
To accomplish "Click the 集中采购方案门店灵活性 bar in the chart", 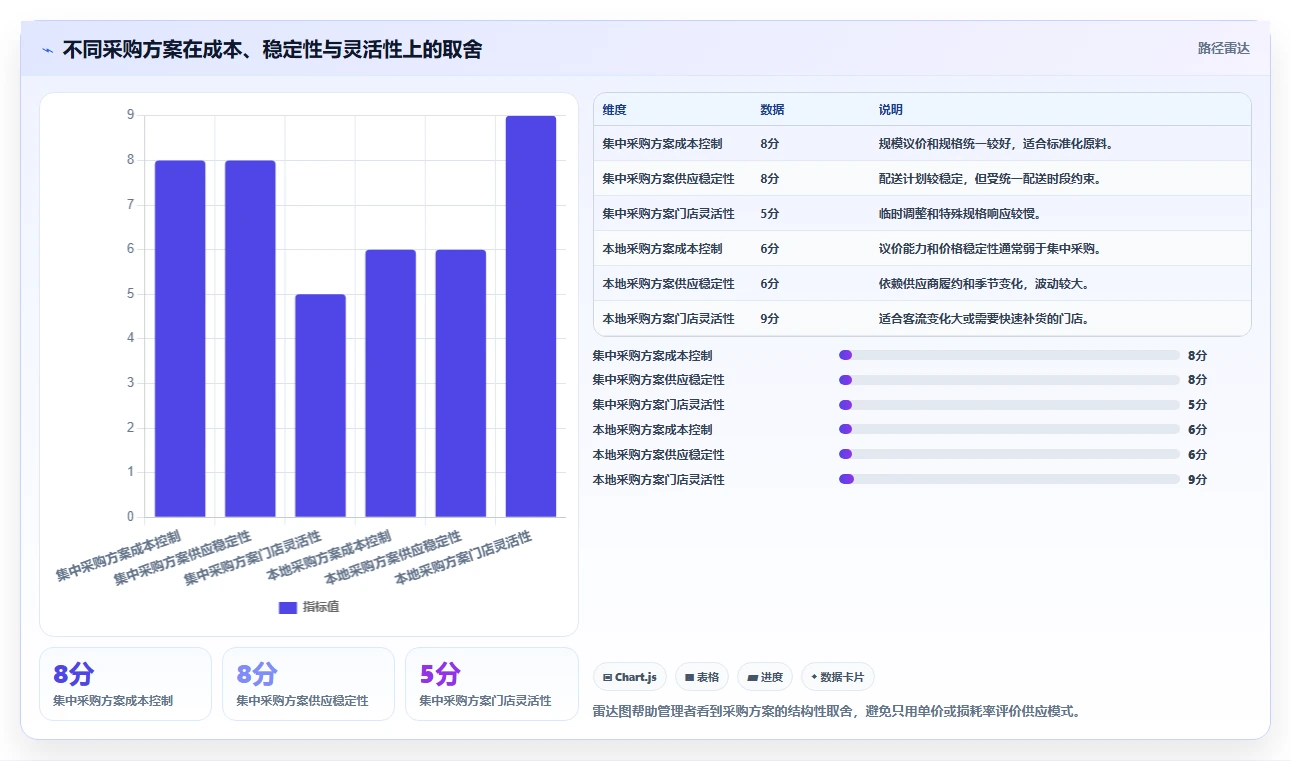I will pyautogui.click(x=320, y=406).
